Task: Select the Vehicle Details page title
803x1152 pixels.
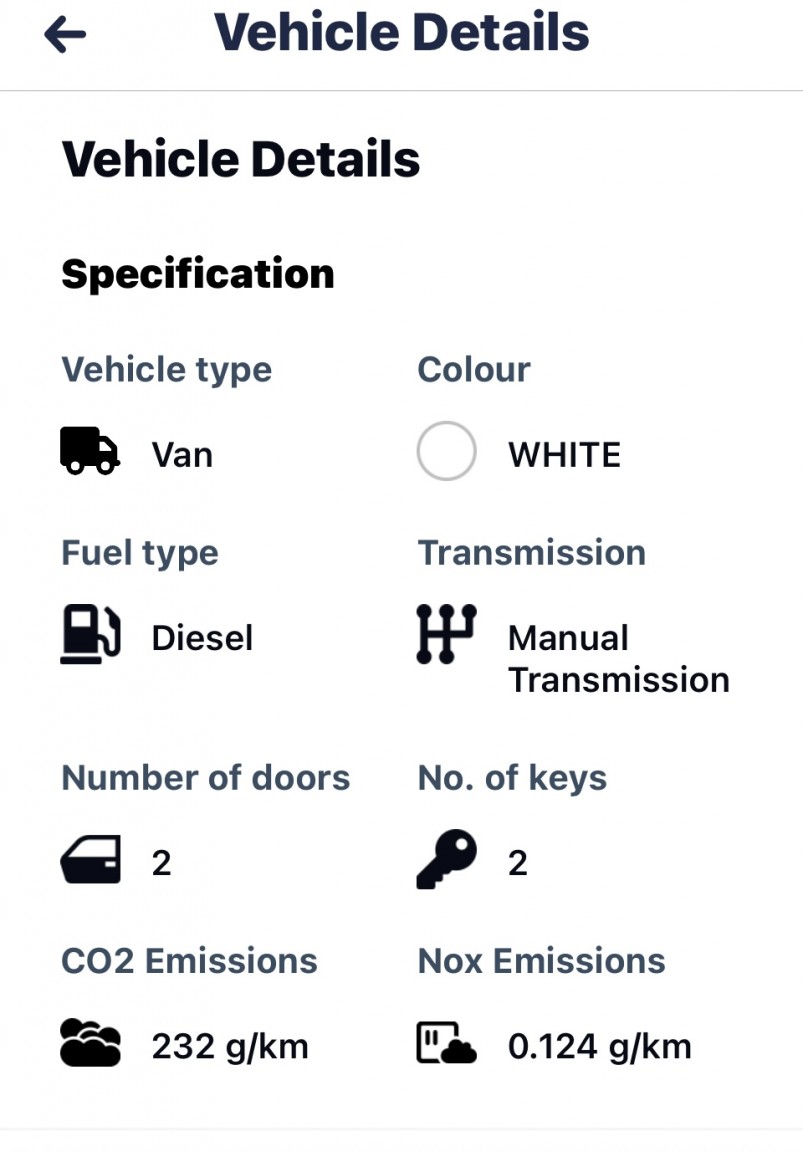Action: 401,32
